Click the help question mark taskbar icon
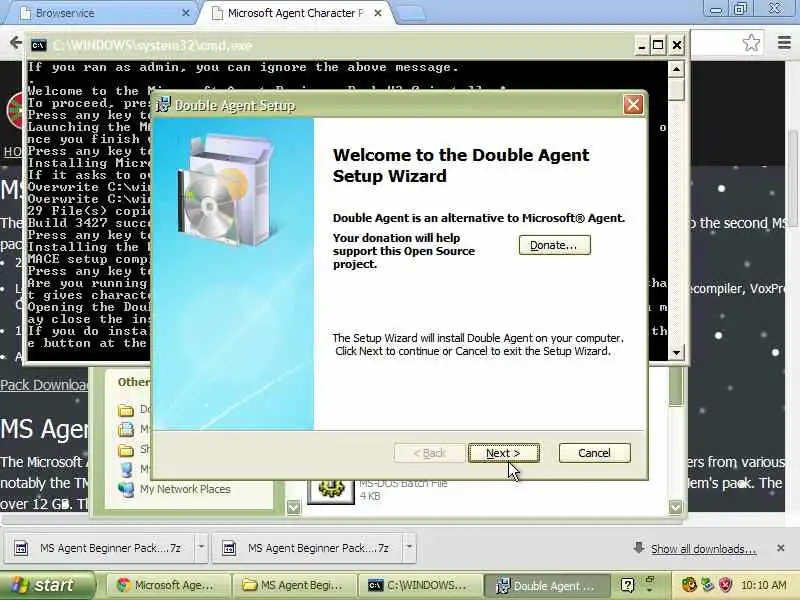Viewport: 800px width, 600px height. pos(627,585)
